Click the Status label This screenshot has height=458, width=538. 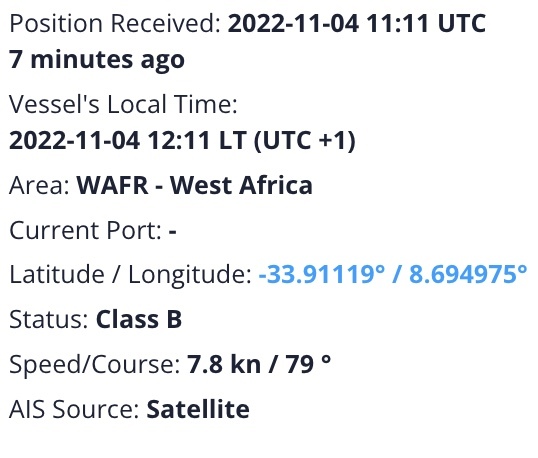pos(49,319)
